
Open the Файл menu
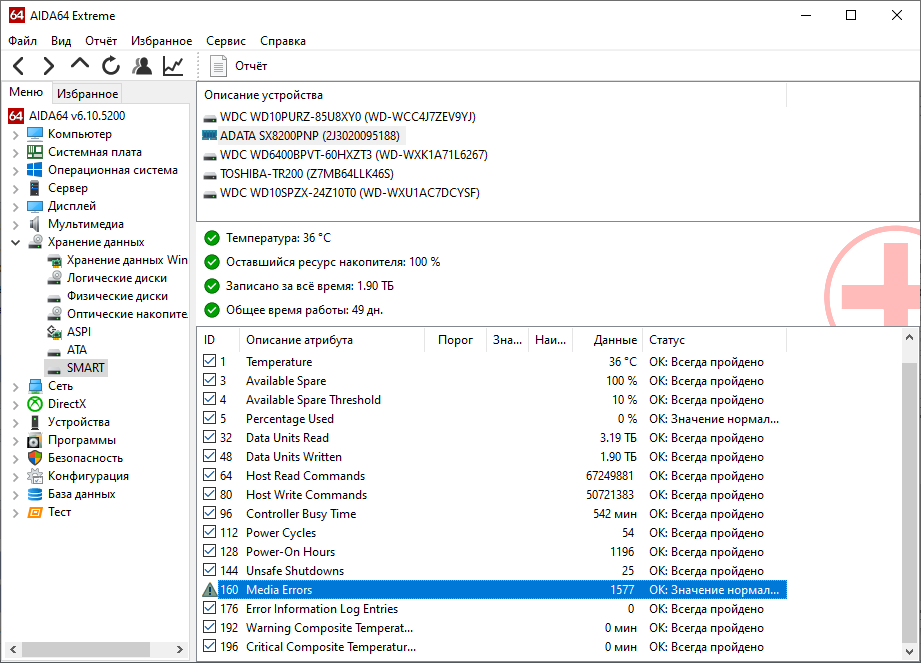click(x=23, y=41)
